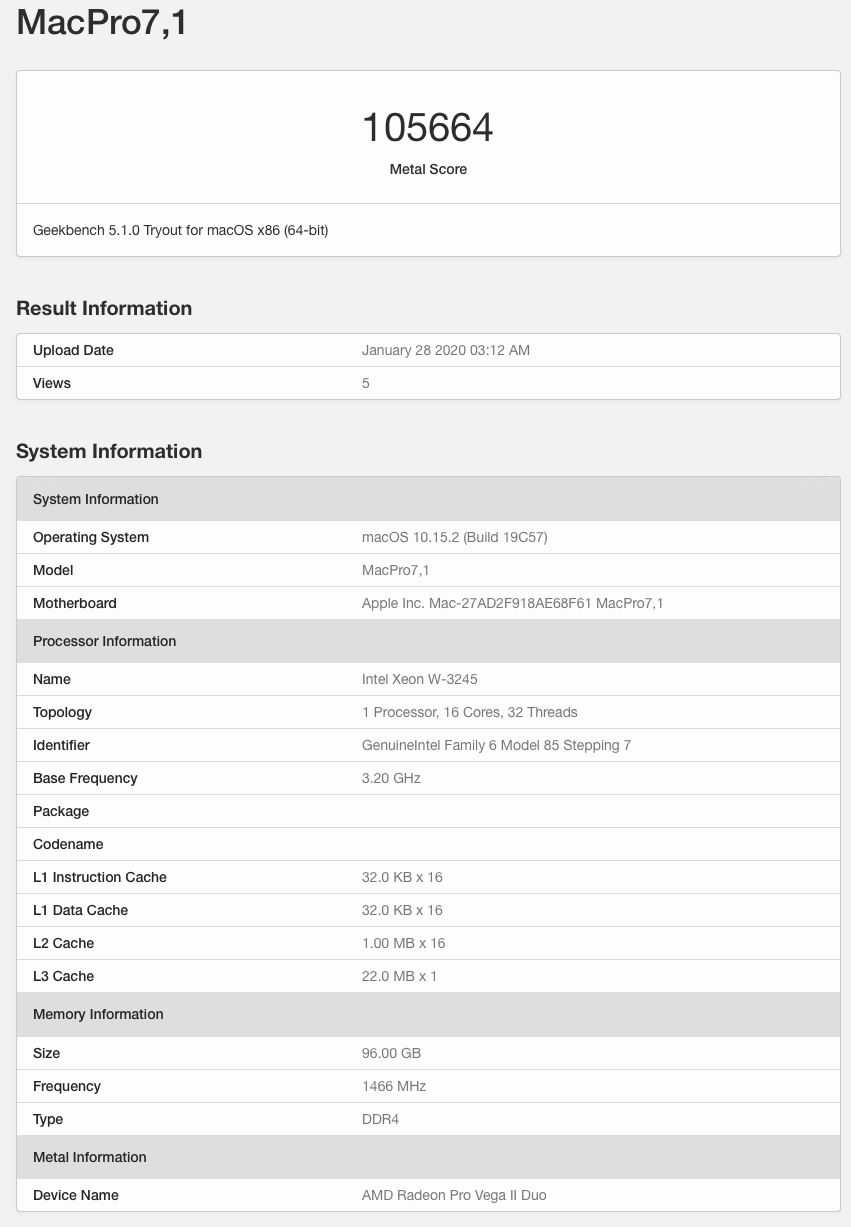
Task: Select the 3.20 GHz value
Action: click(x=391, y=778)
